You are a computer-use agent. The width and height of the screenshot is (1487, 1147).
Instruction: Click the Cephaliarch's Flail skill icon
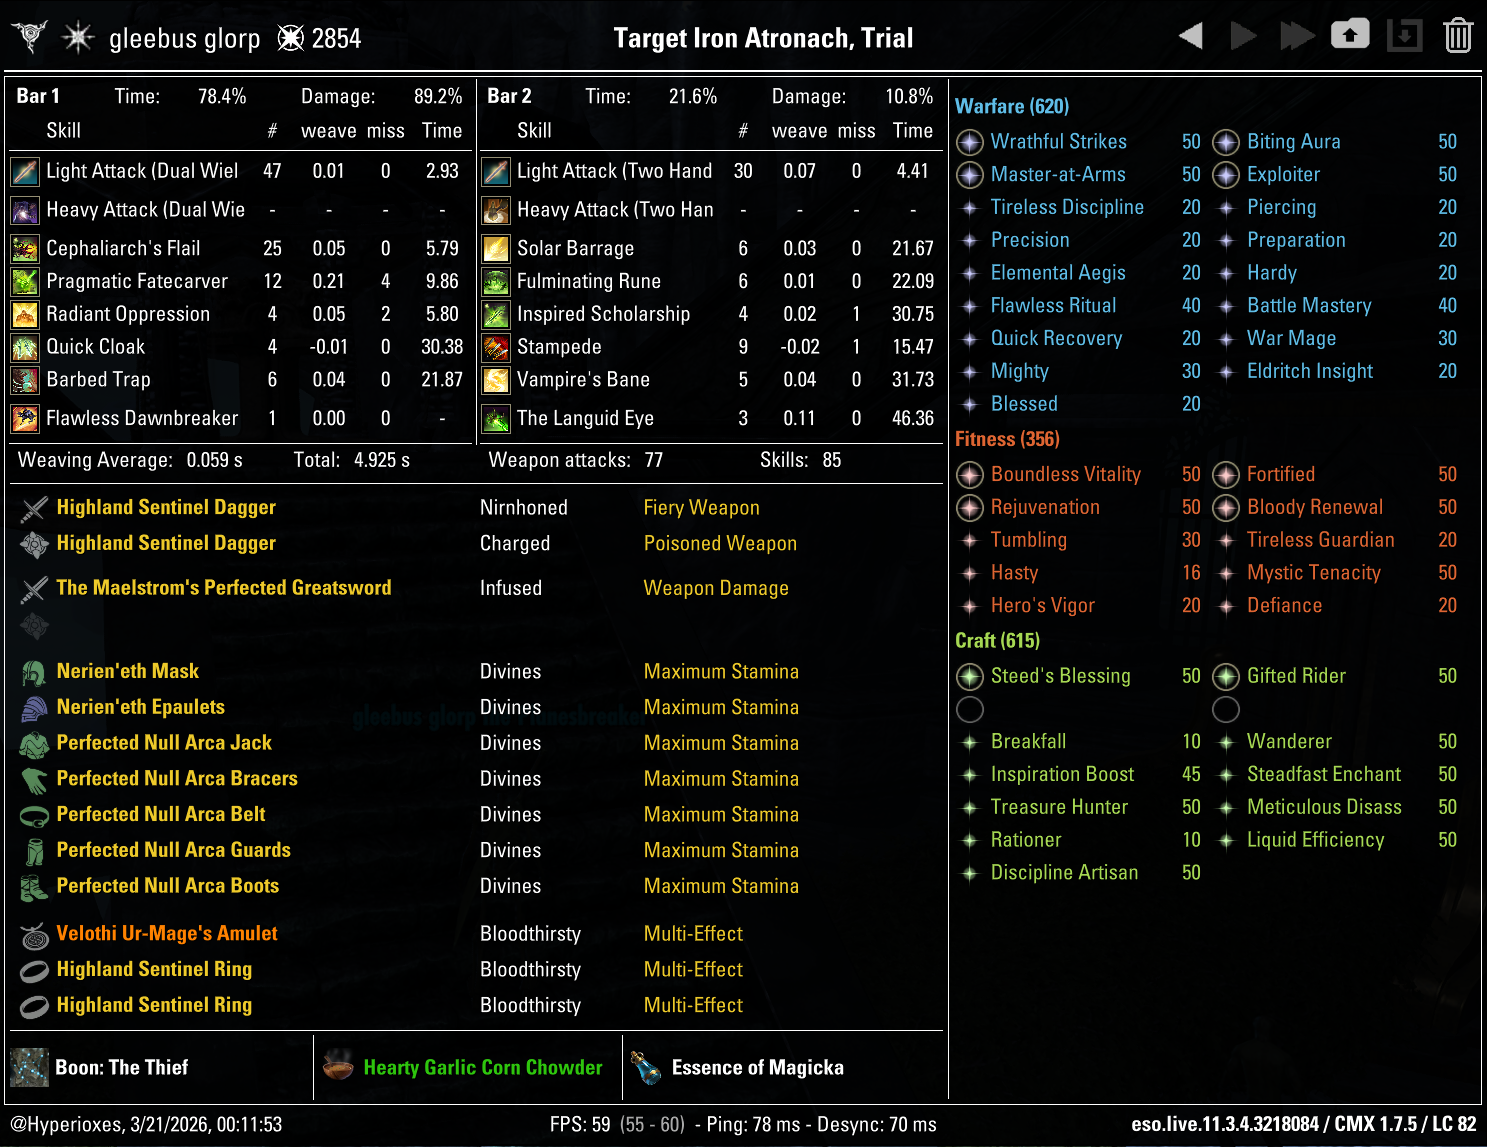click(x=26, y=247)
